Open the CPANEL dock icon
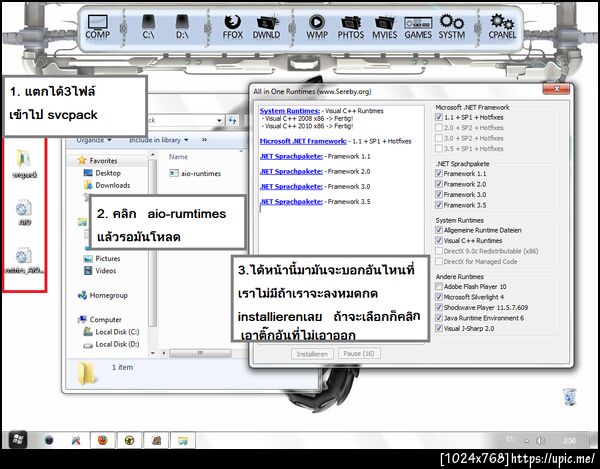Screen dimensions: 600x469 coord(502,27)
